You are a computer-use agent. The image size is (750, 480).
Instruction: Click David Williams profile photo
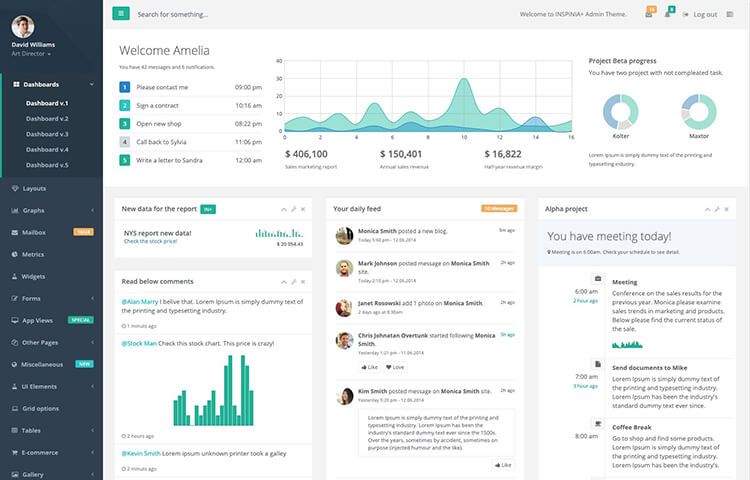[x=23, y=27]
